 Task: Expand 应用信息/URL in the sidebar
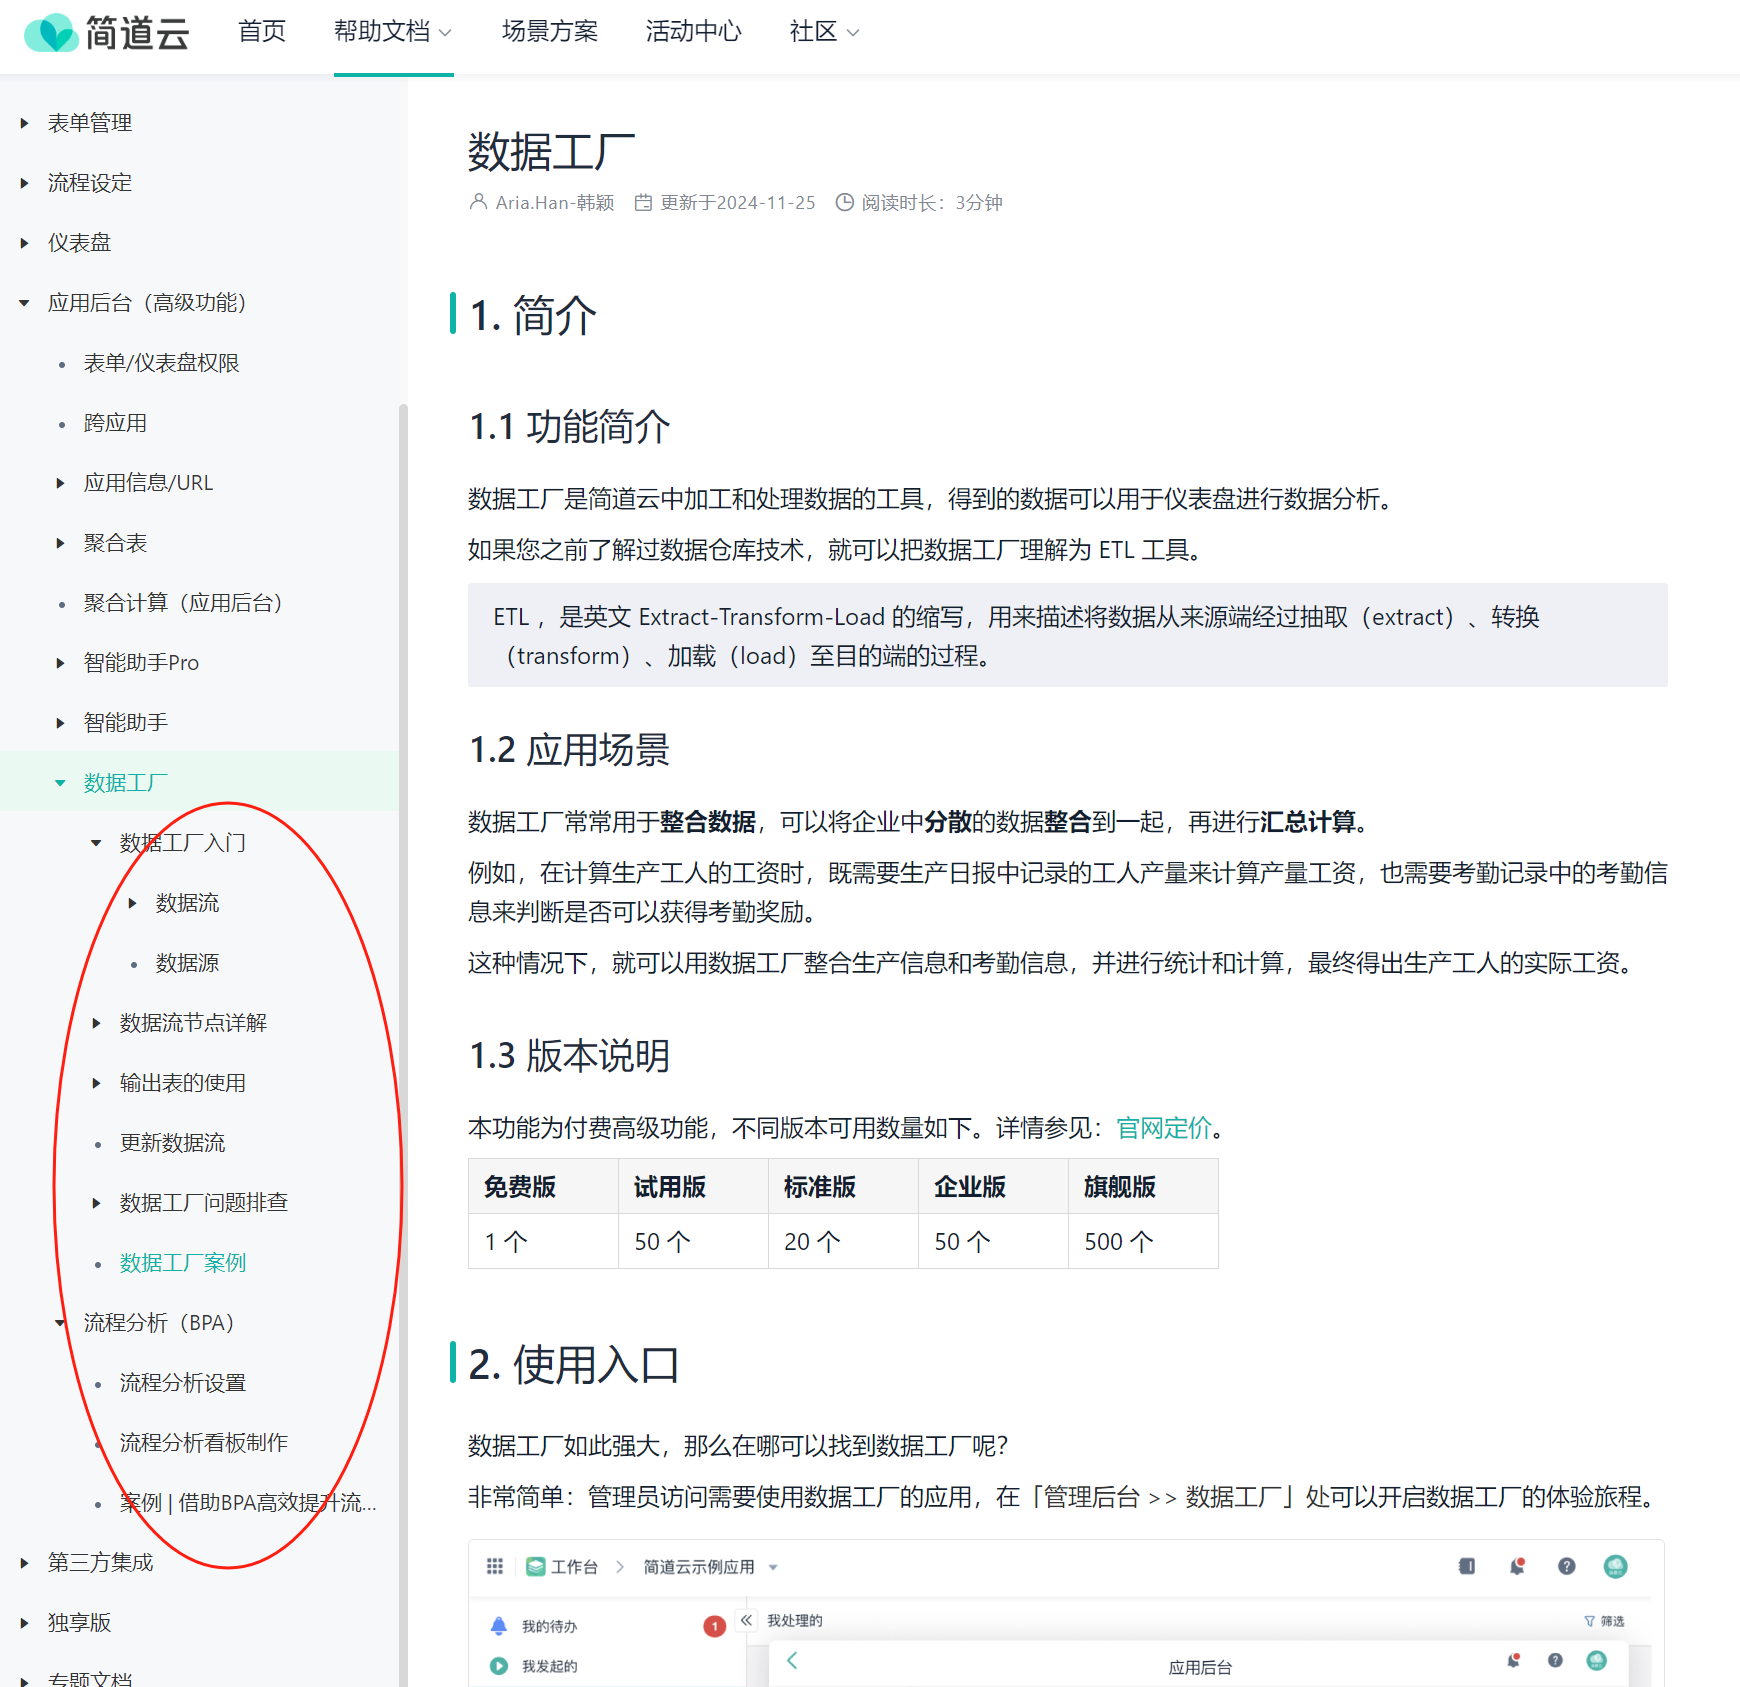(x=60, y=483)
